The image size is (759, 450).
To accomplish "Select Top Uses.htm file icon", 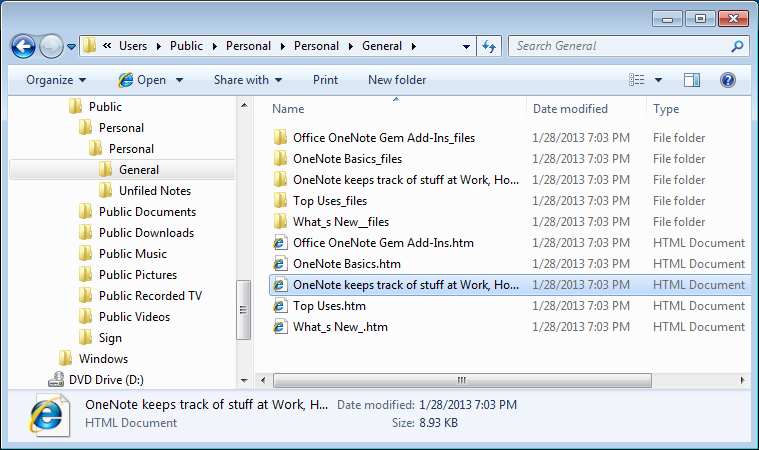I will coord(279,306).
